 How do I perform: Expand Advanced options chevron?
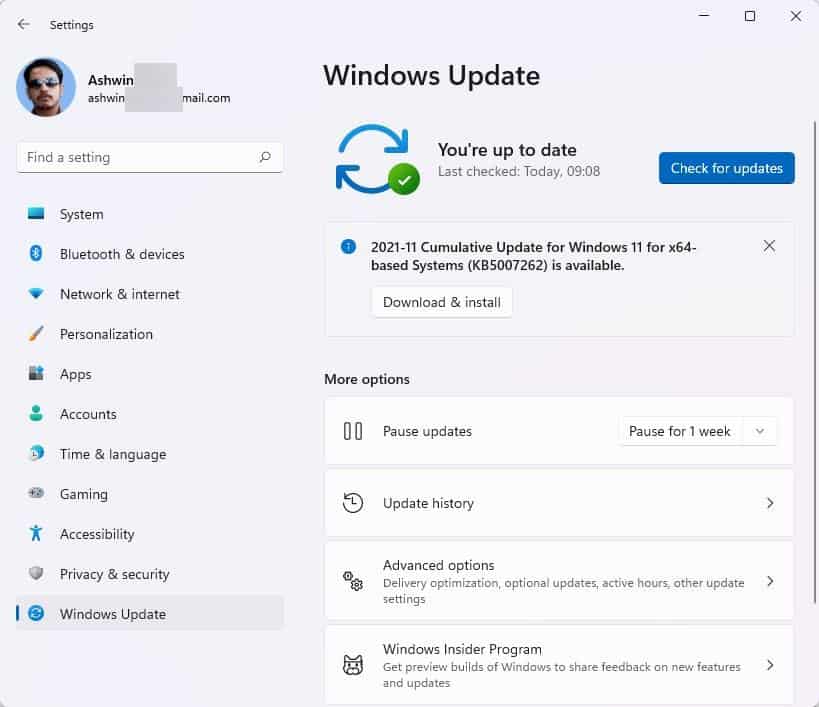pyautogui.click(x=770, y=581)
